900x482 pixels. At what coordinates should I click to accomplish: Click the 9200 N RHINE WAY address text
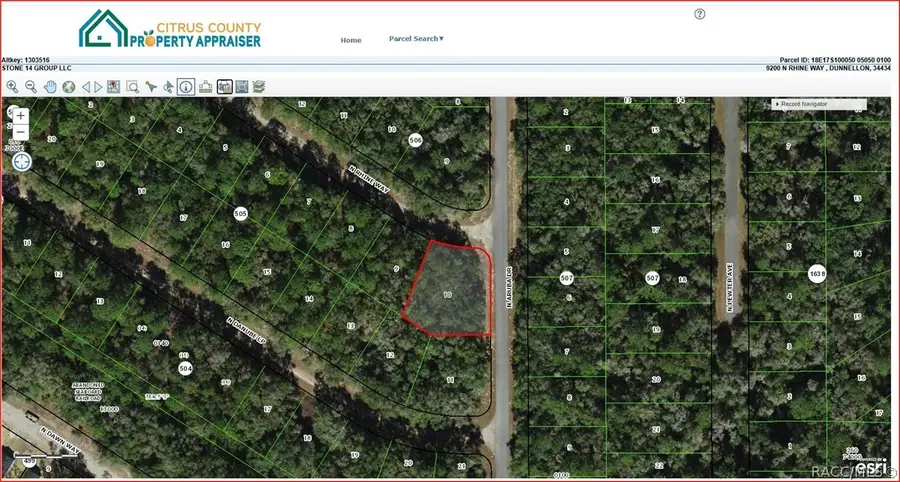828,68
